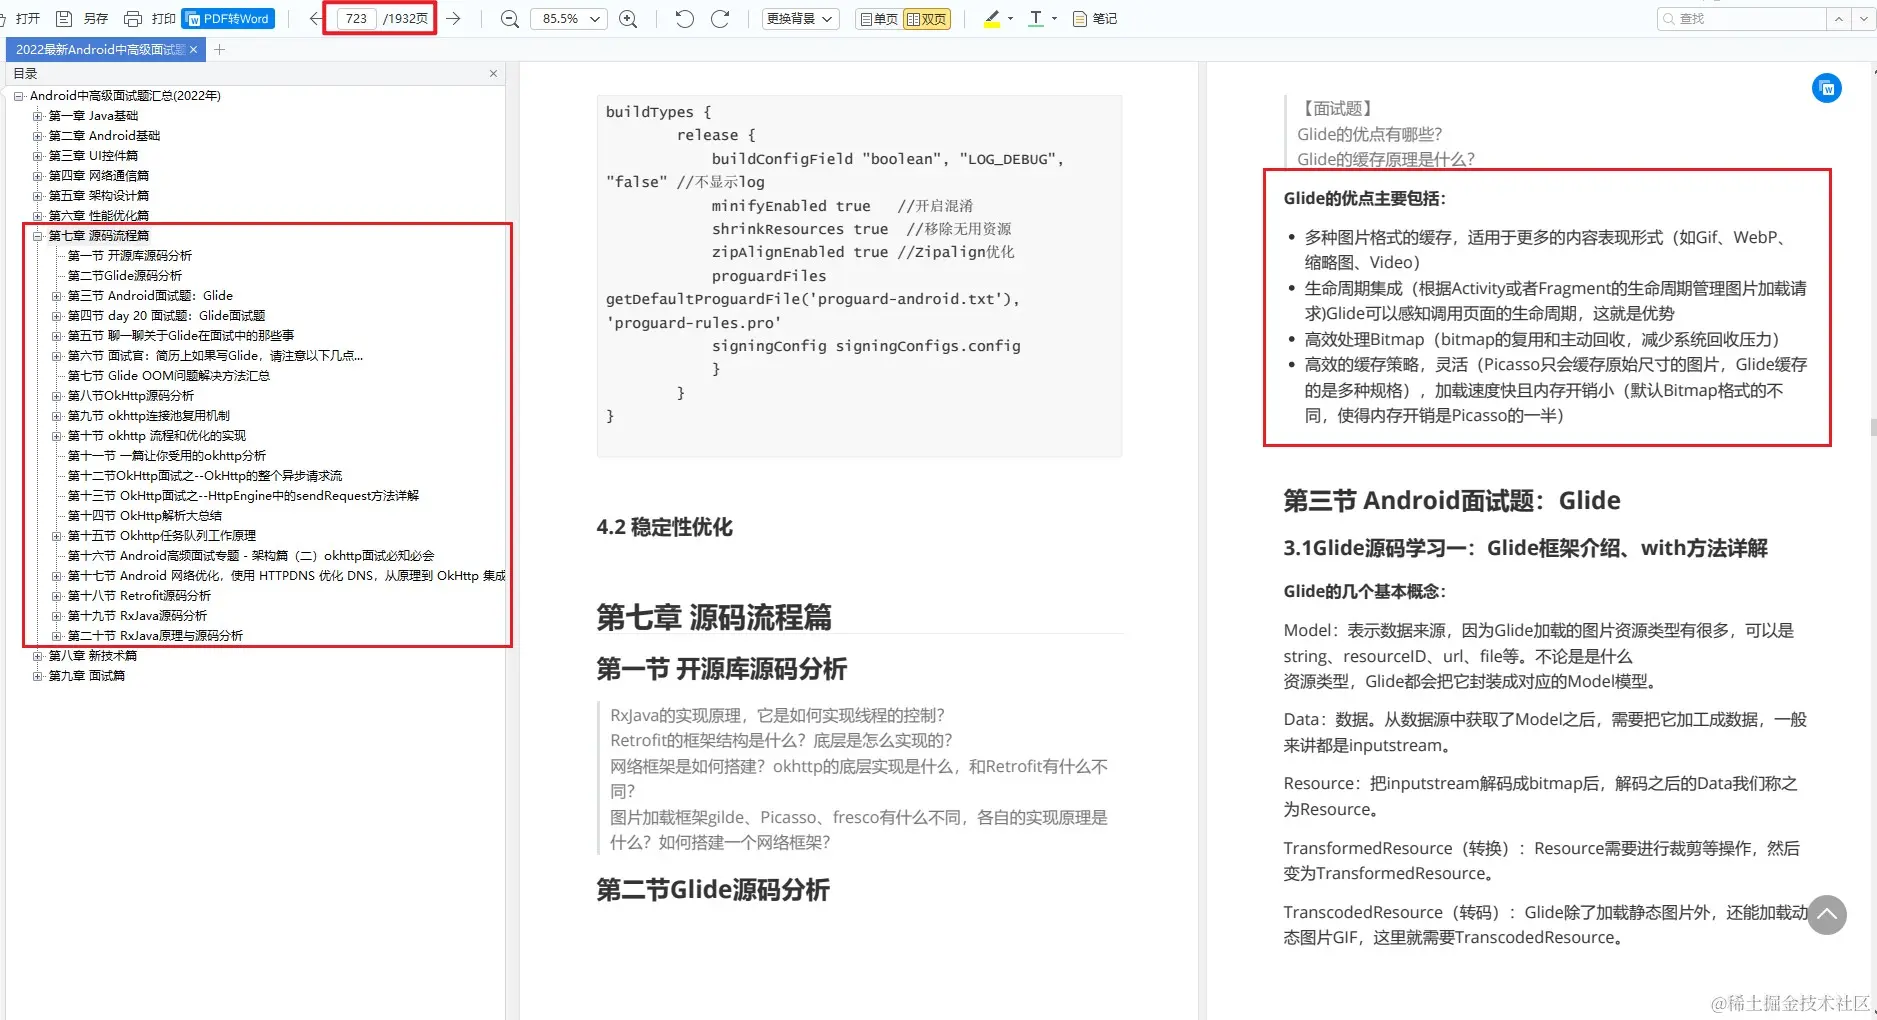Open the 笔记 (Notes) panel
The height and width of the screenshot is (1020, 1877).
[x=1095, y=18]
